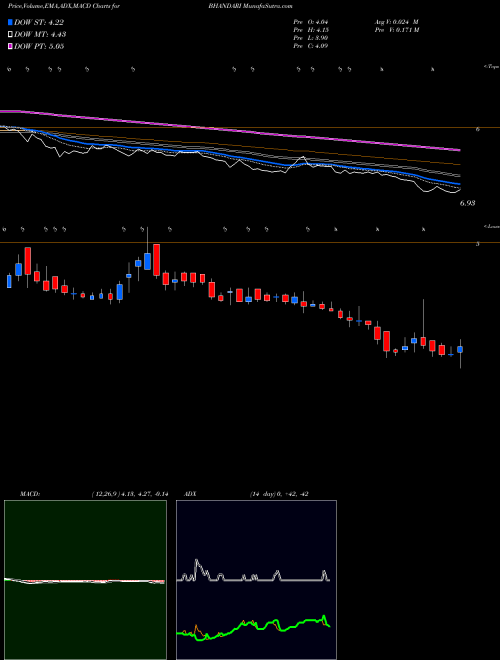Click the Pre H: 4.15 value
The height and width of the screenshot is (660, 500).
[311, 30]
